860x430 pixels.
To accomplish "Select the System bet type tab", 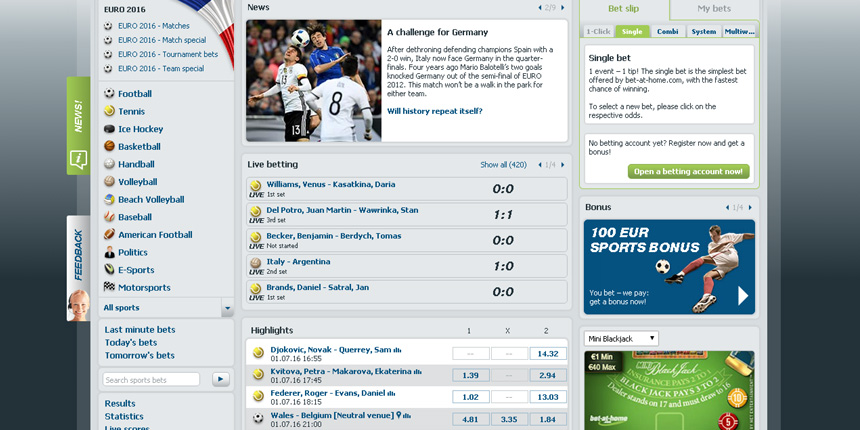I will [704, 31].
